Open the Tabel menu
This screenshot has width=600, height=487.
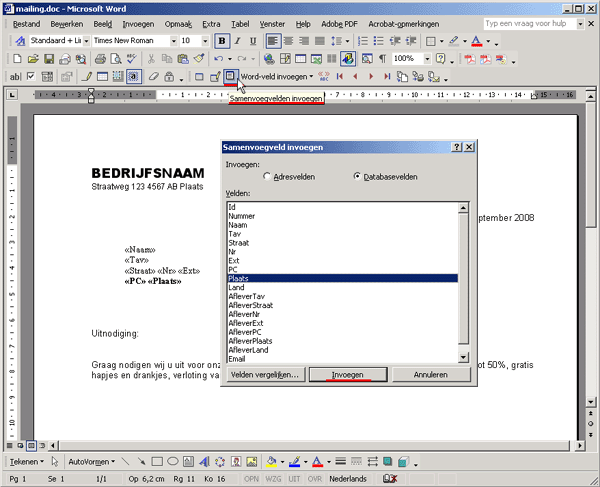240,21
